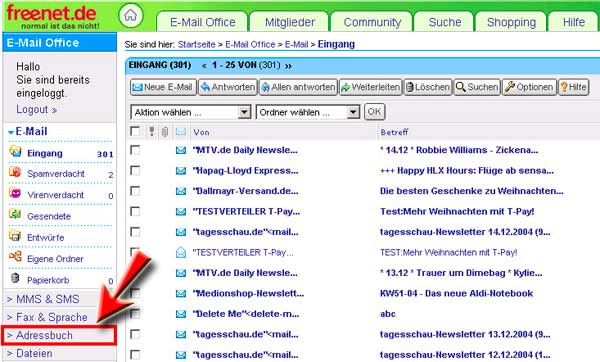This screenshot has width=600, height=362.
Task: Check the Dallmayr-Versand.de mail checkbox
Action: 135,191
